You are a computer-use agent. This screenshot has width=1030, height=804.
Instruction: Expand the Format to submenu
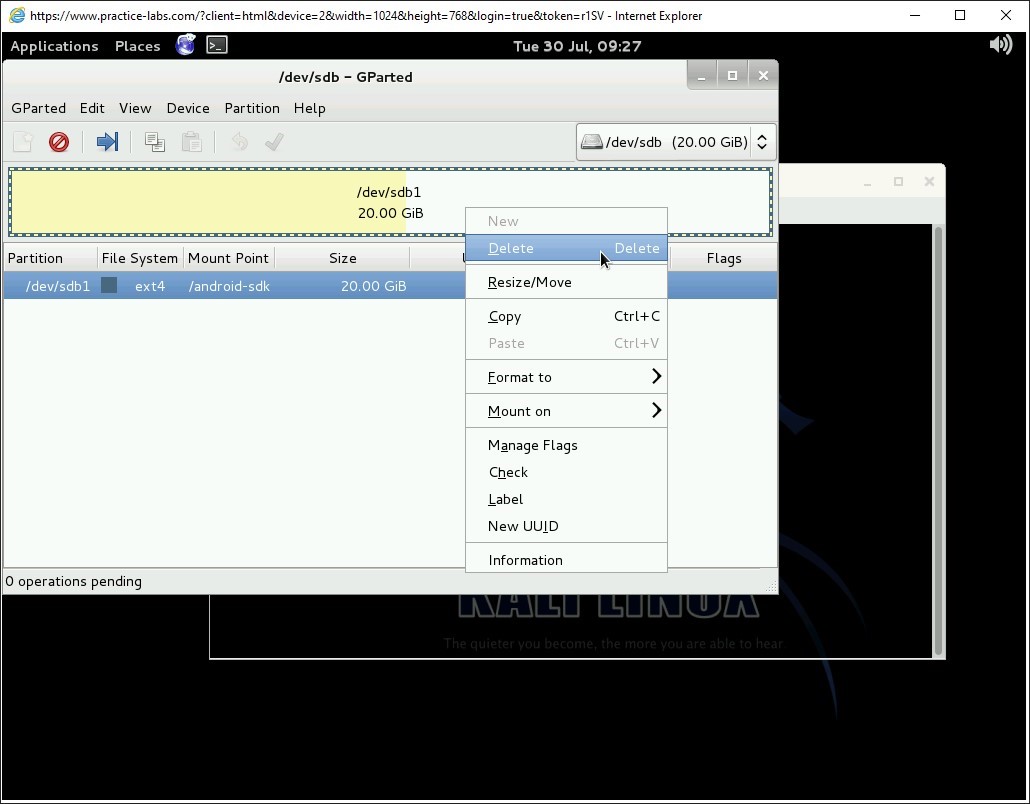(x=566, y=377)
